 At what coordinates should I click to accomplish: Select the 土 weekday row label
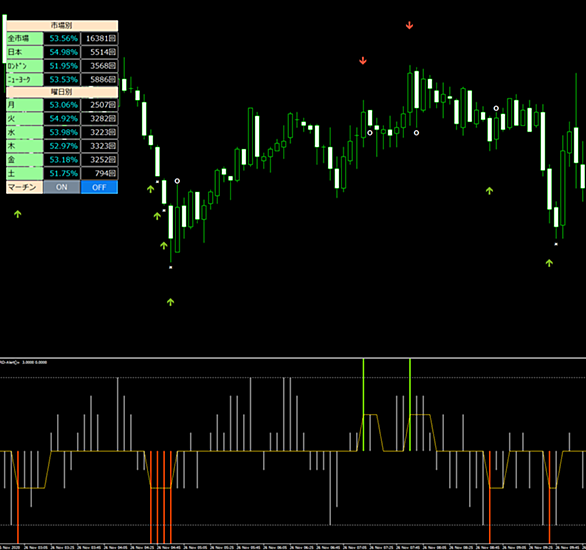pyautogui.click(x=24, y=173)
